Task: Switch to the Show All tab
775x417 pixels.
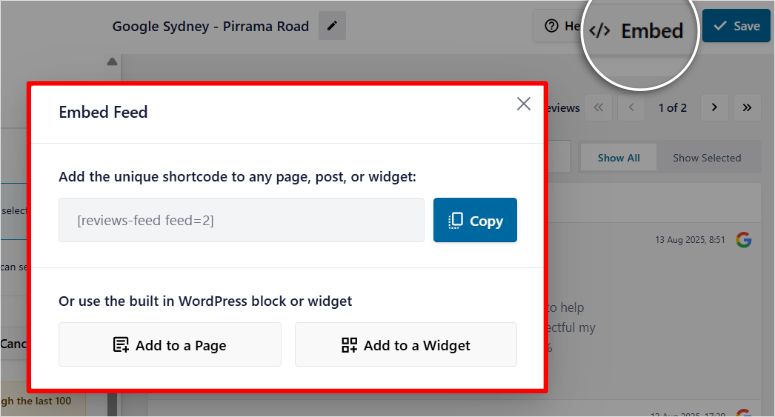Action: pyautogui.click(x=618, y=158)
